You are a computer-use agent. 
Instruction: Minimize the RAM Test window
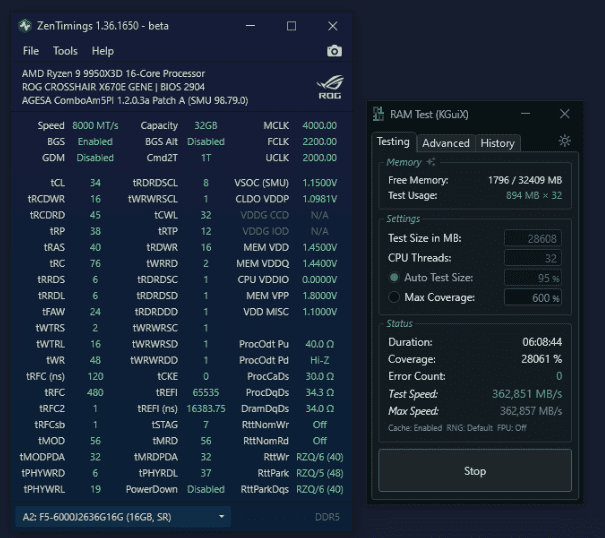tap(525, 114)
